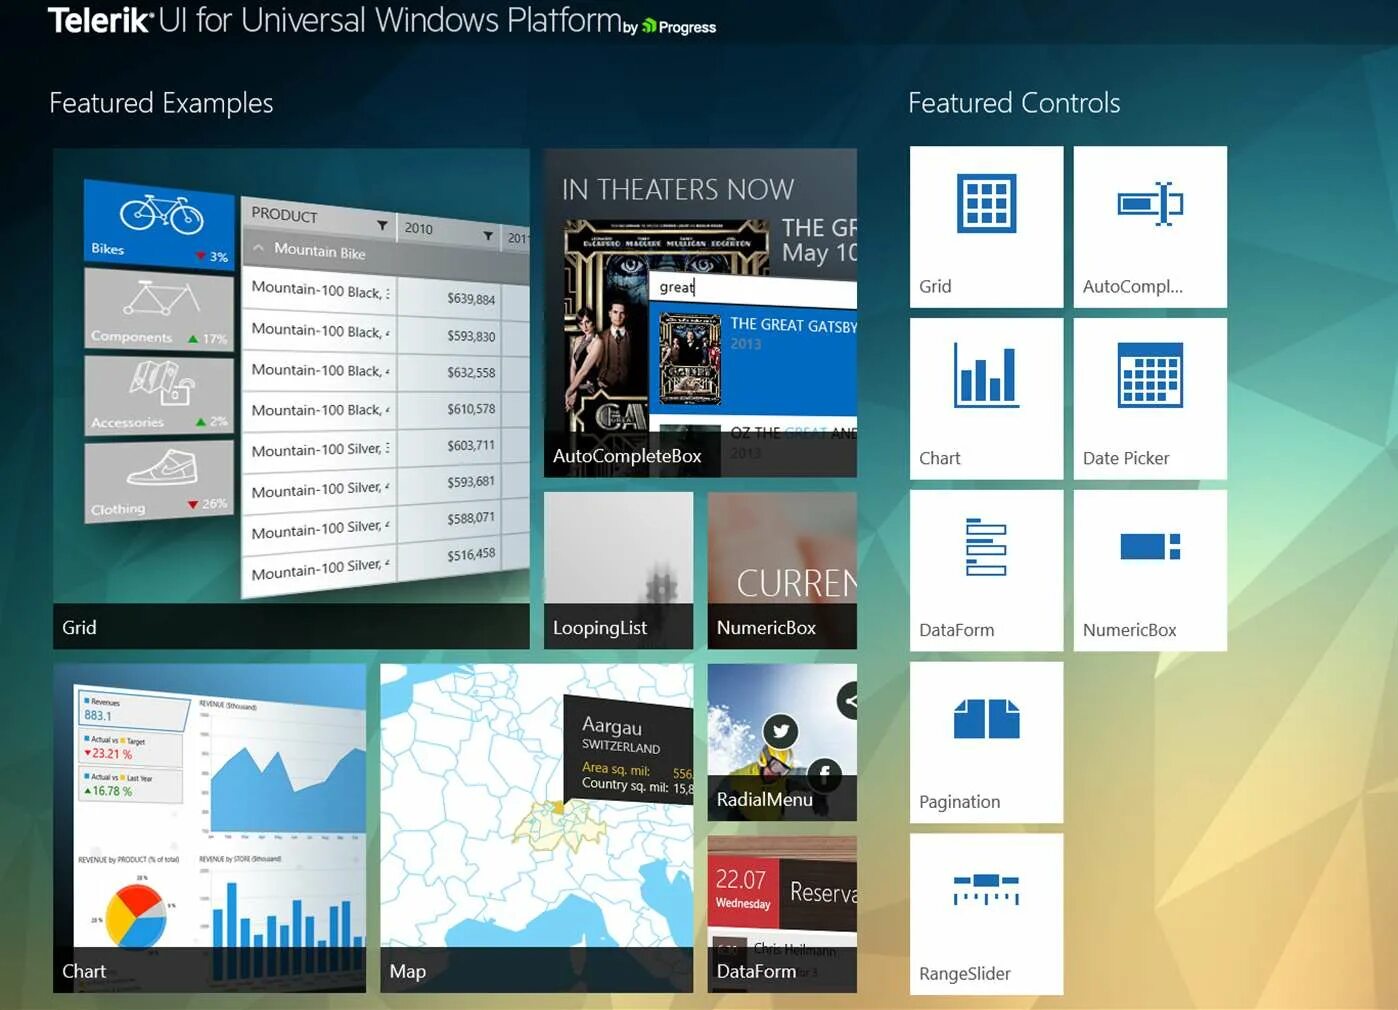
Task: Select THE GREAT GATSBY suggestion
Action: point(753,359)
